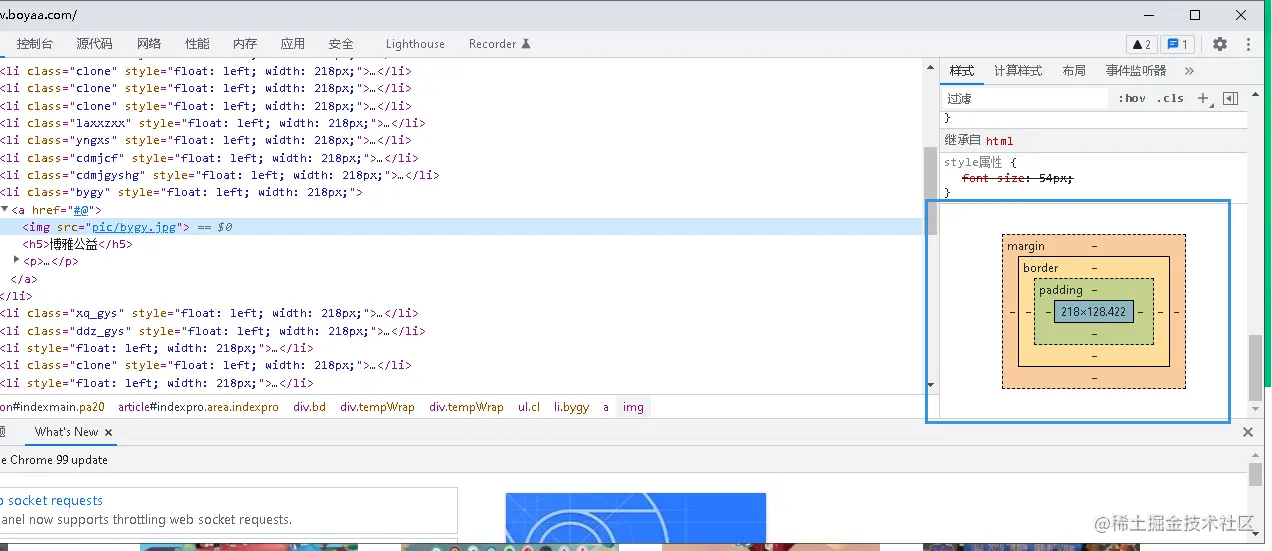Screen dimensions: 1272x551
Task: Click the html inherited-from link
Action: click(x=999, y=141)
